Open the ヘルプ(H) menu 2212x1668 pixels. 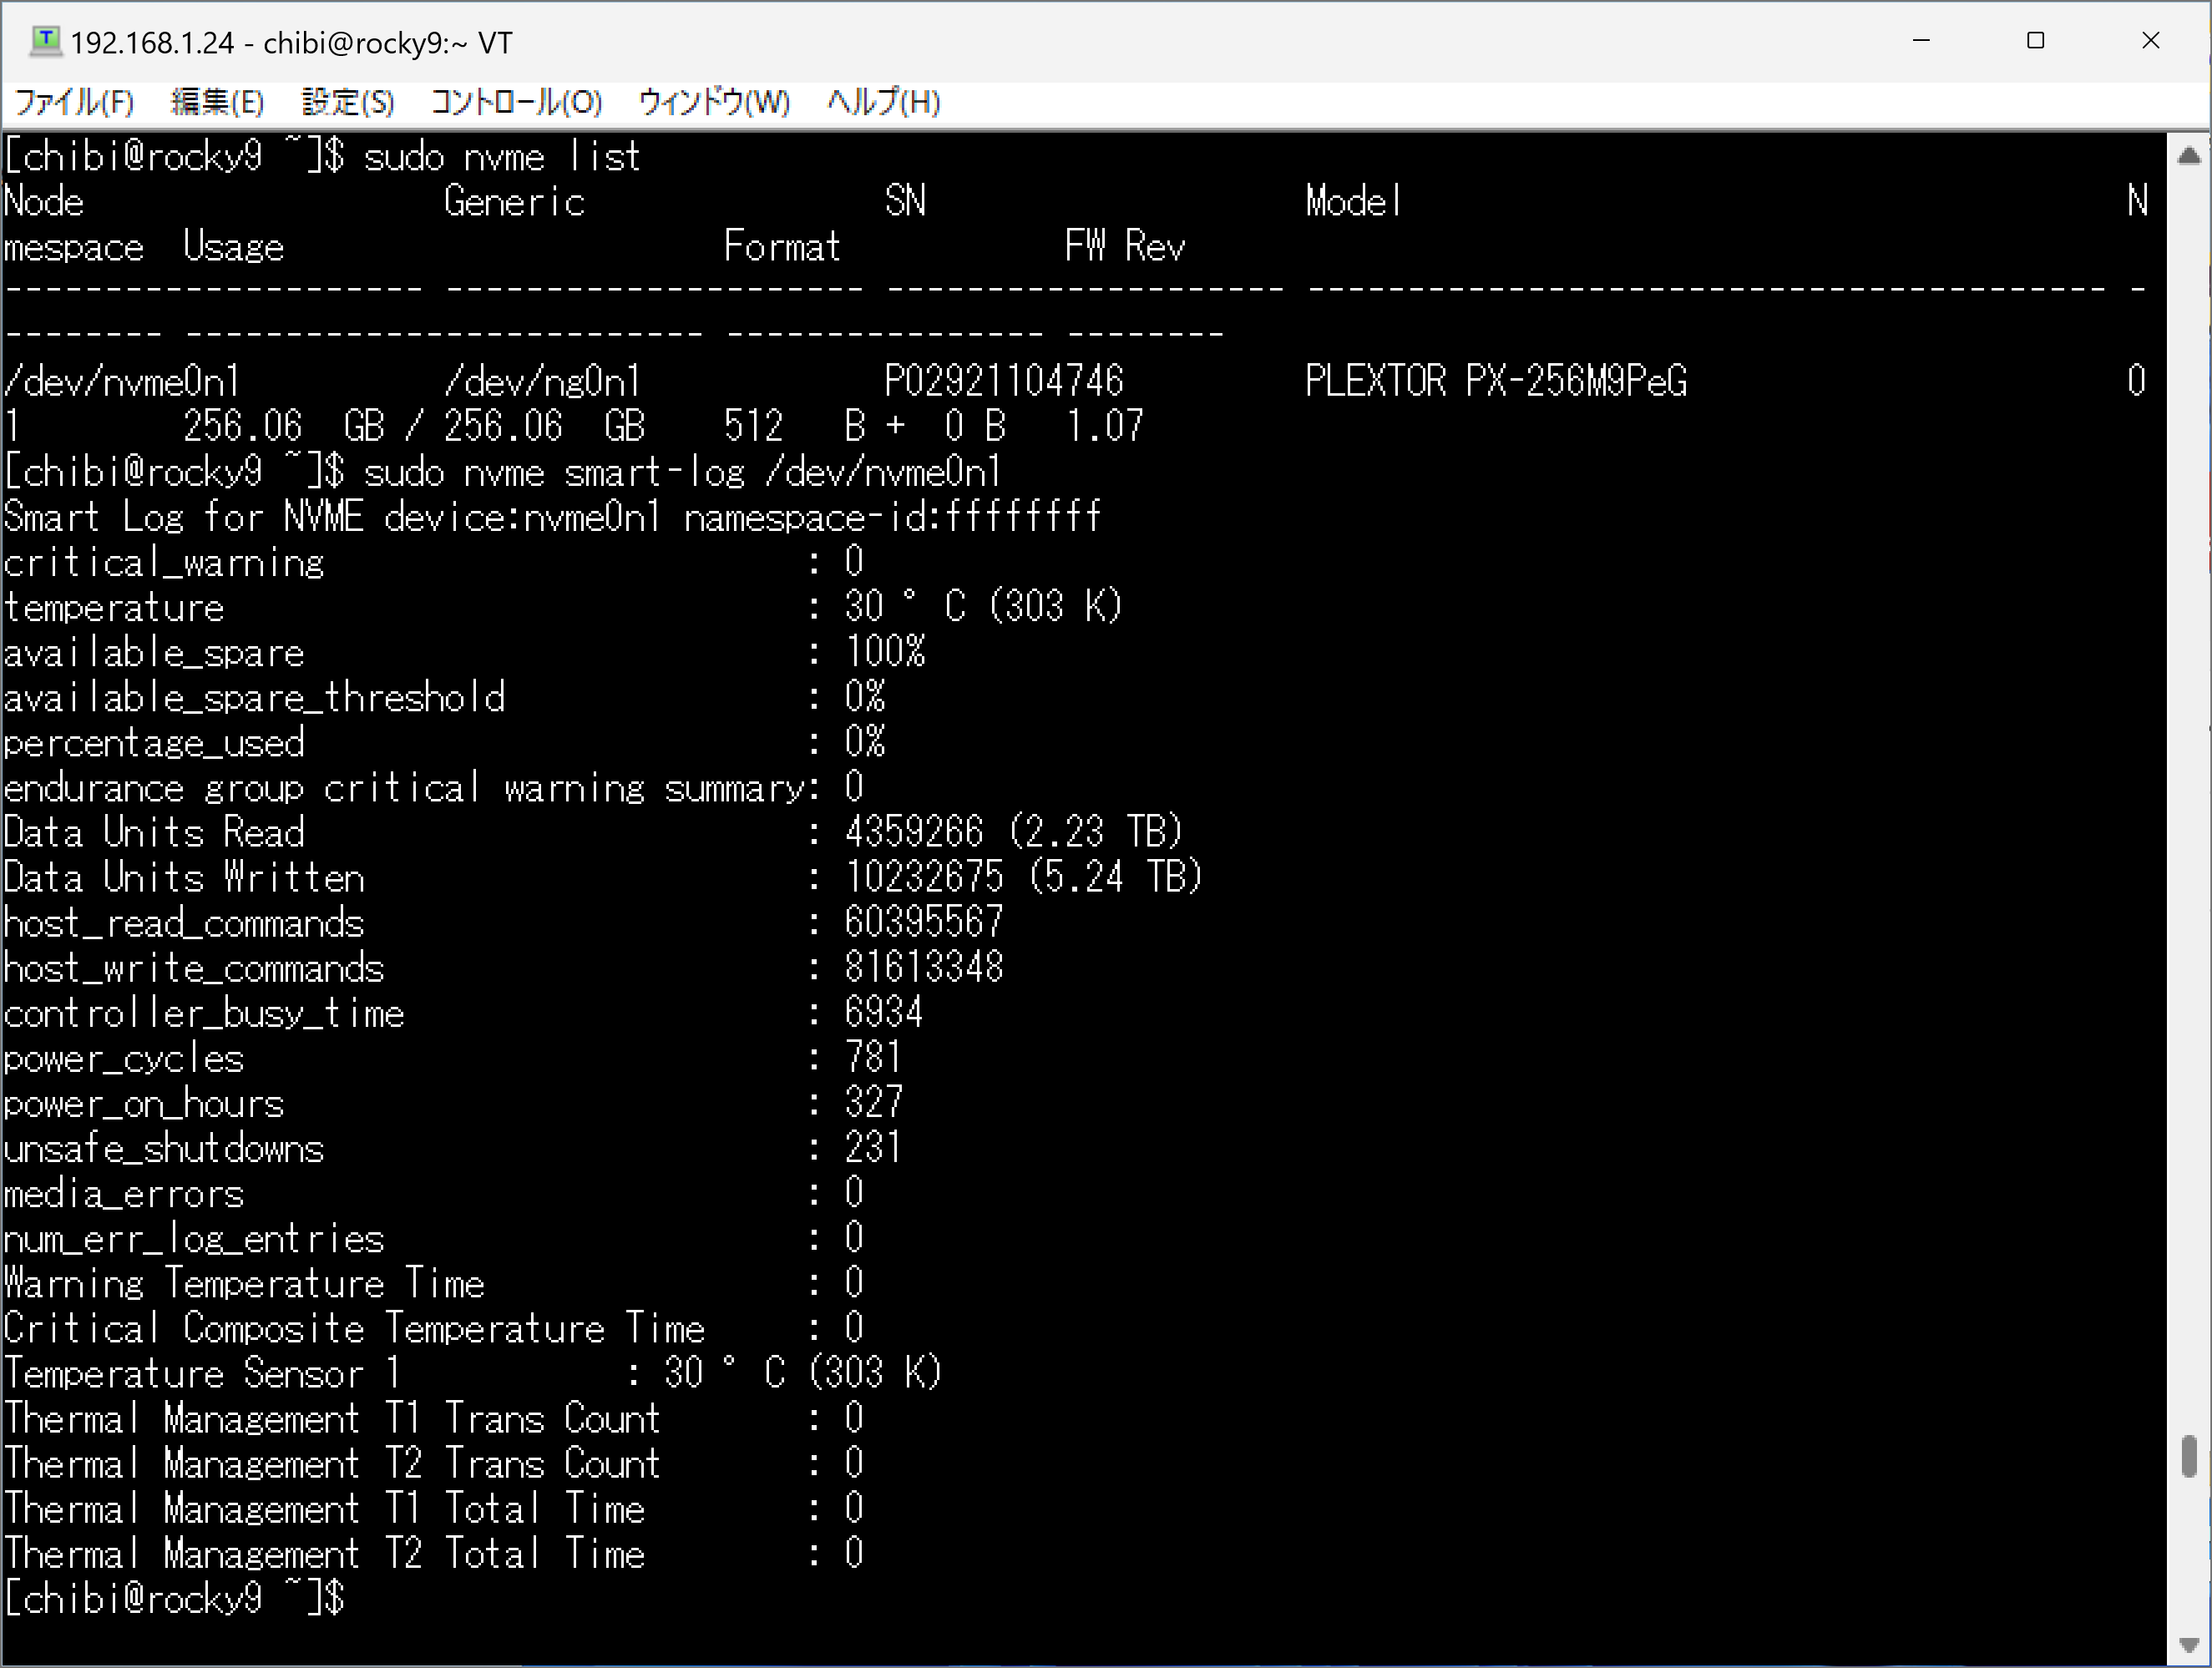click(883, 102)
